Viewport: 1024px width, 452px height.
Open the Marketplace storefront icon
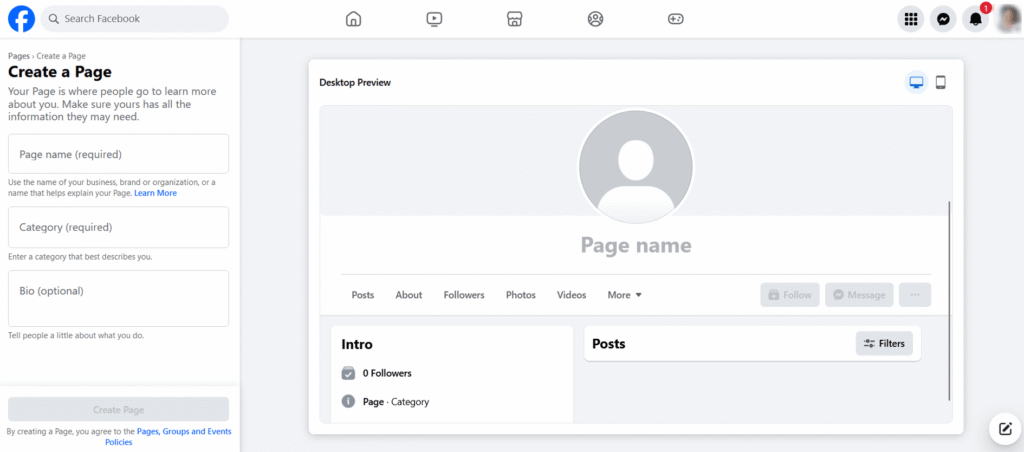[515, 19]
